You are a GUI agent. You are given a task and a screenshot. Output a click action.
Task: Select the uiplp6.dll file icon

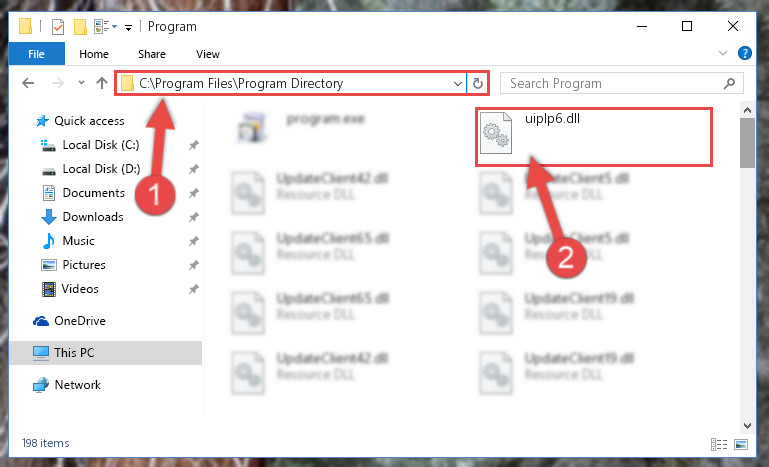coord(495,132)
